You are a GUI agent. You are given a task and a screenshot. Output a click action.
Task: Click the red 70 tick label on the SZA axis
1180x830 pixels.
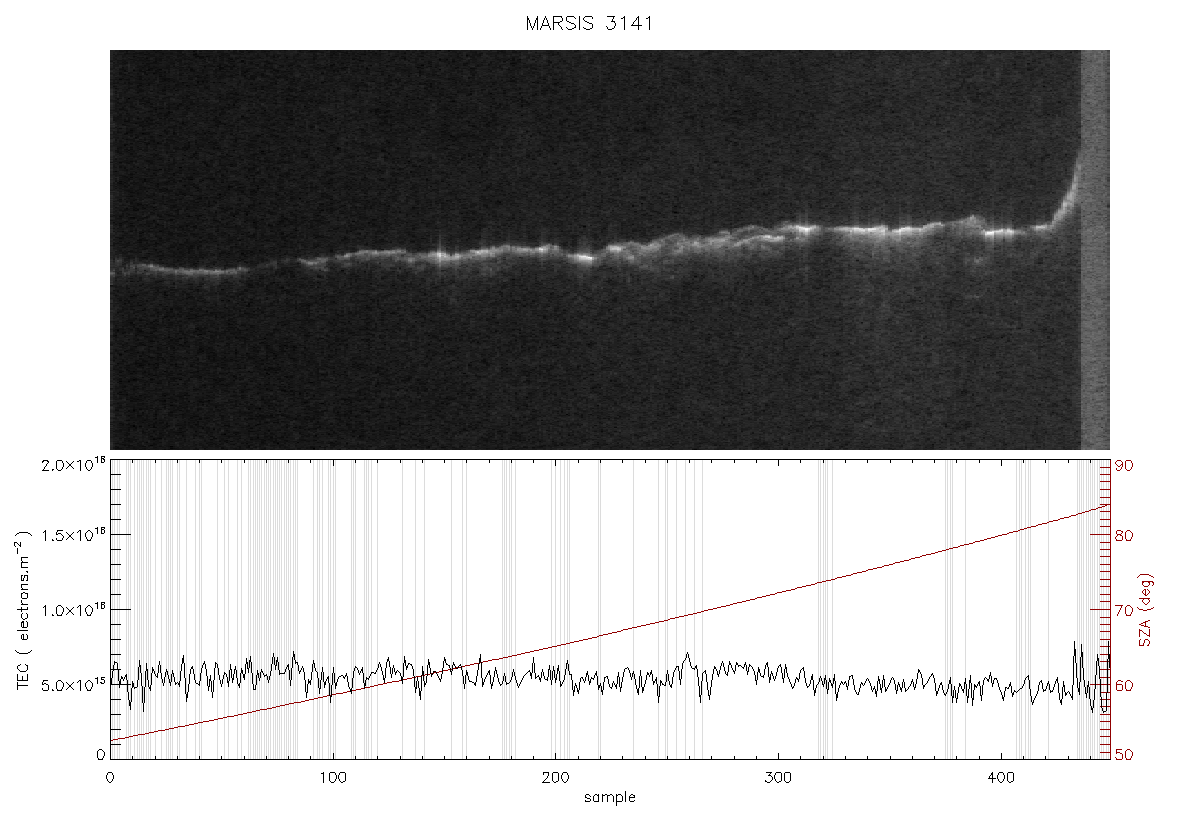tap(1124, 610)
